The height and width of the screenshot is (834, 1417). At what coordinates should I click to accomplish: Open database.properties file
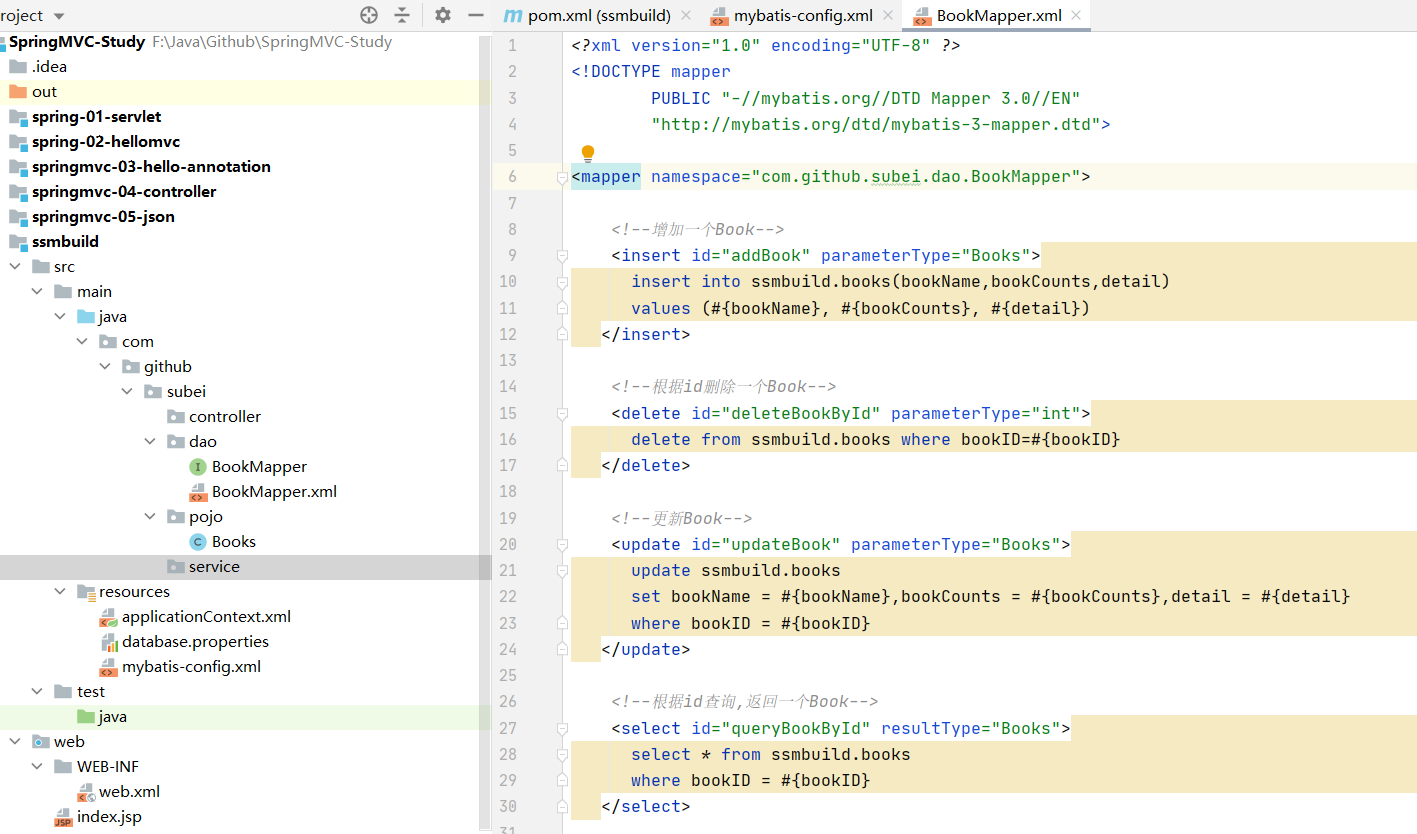(x=194, y=642)
